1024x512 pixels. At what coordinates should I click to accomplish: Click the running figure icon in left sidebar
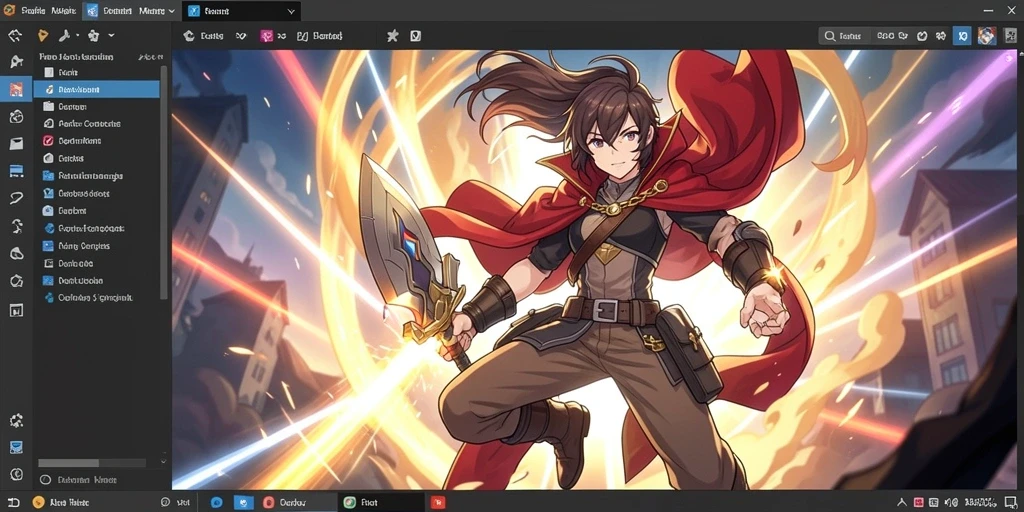click(x=16, y=226)
